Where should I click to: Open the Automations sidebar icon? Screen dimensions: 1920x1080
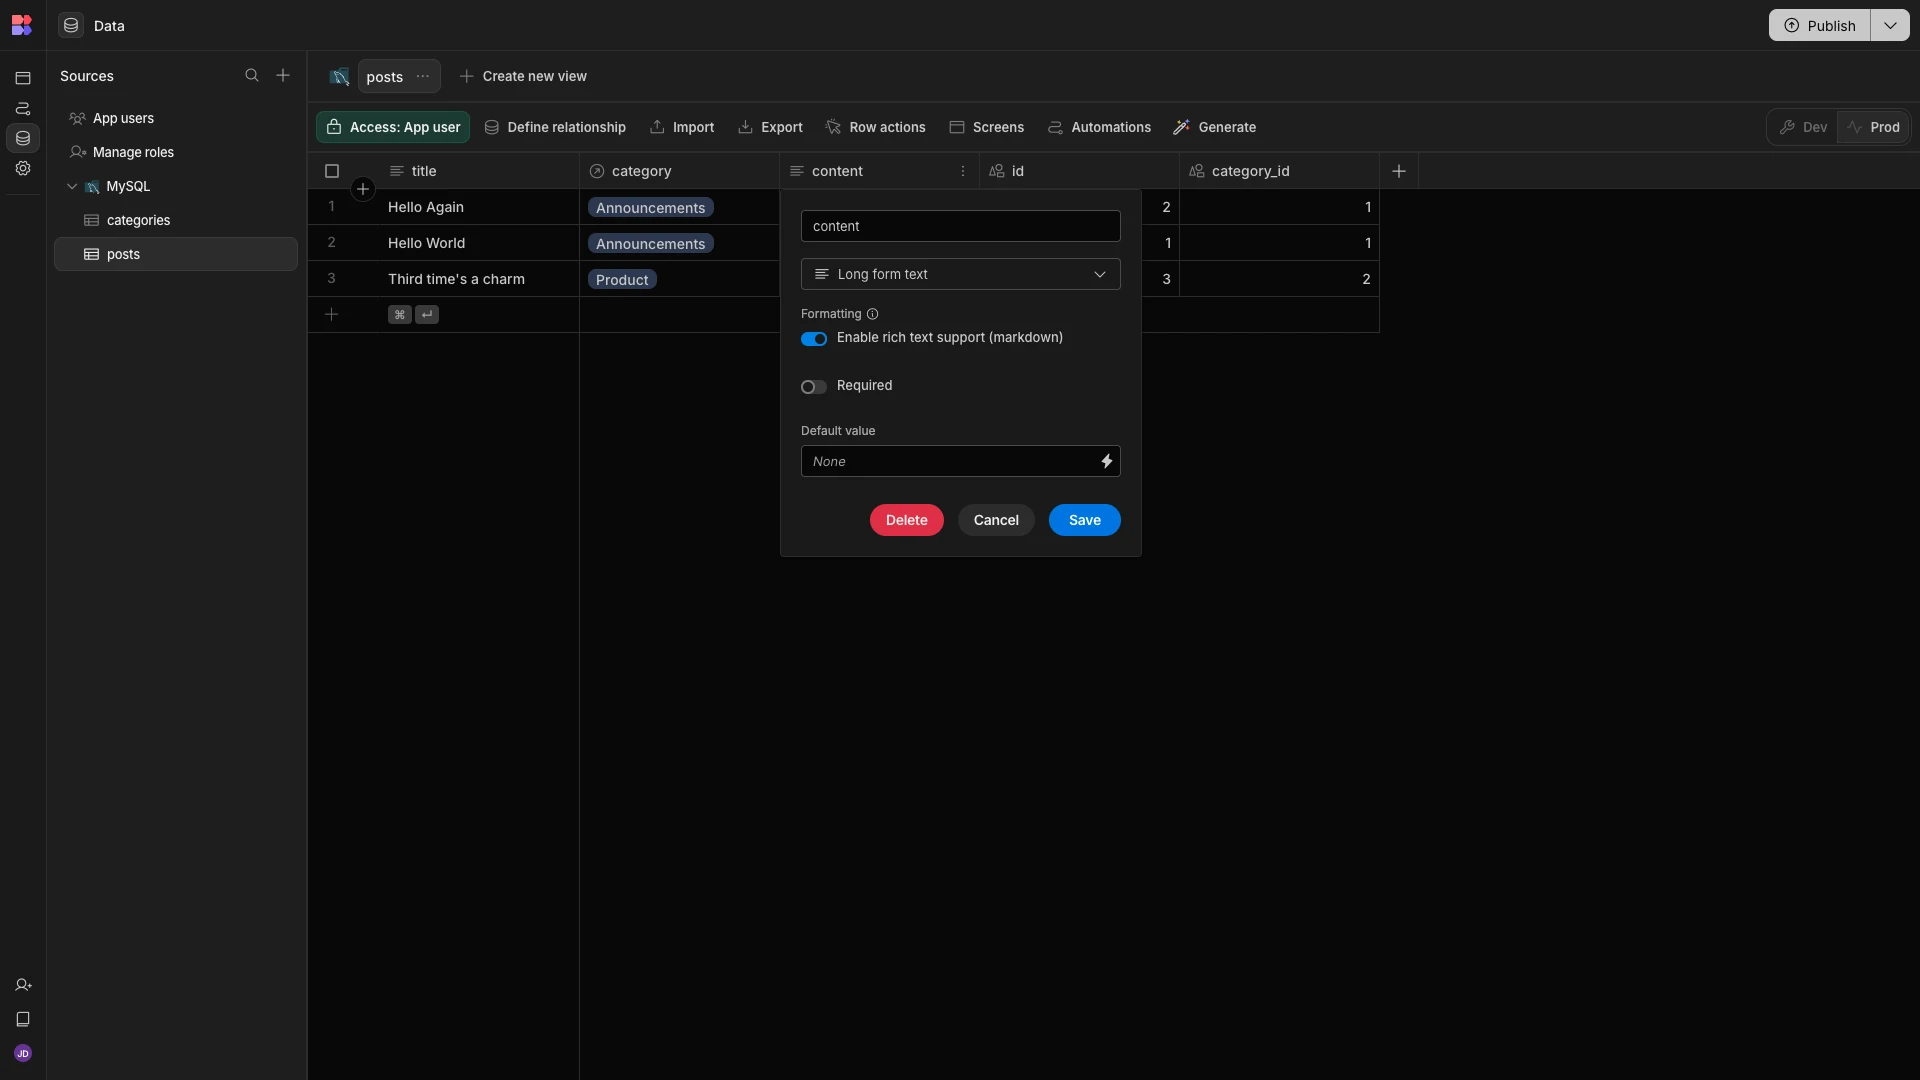pos(23,108)
